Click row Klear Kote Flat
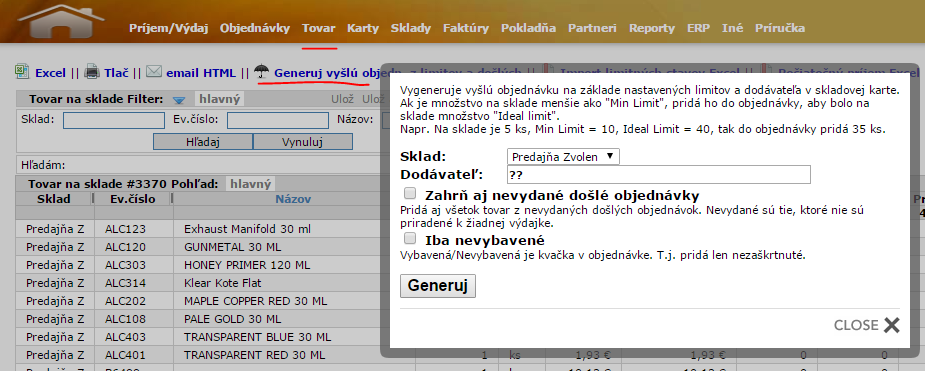This screenshot has height=371, width=925. (x=222, y=283)
